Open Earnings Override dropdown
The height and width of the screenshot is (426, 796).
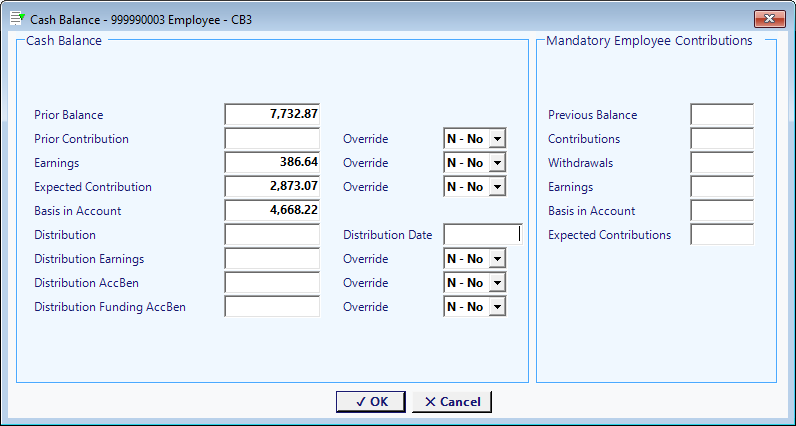[498, 163]
